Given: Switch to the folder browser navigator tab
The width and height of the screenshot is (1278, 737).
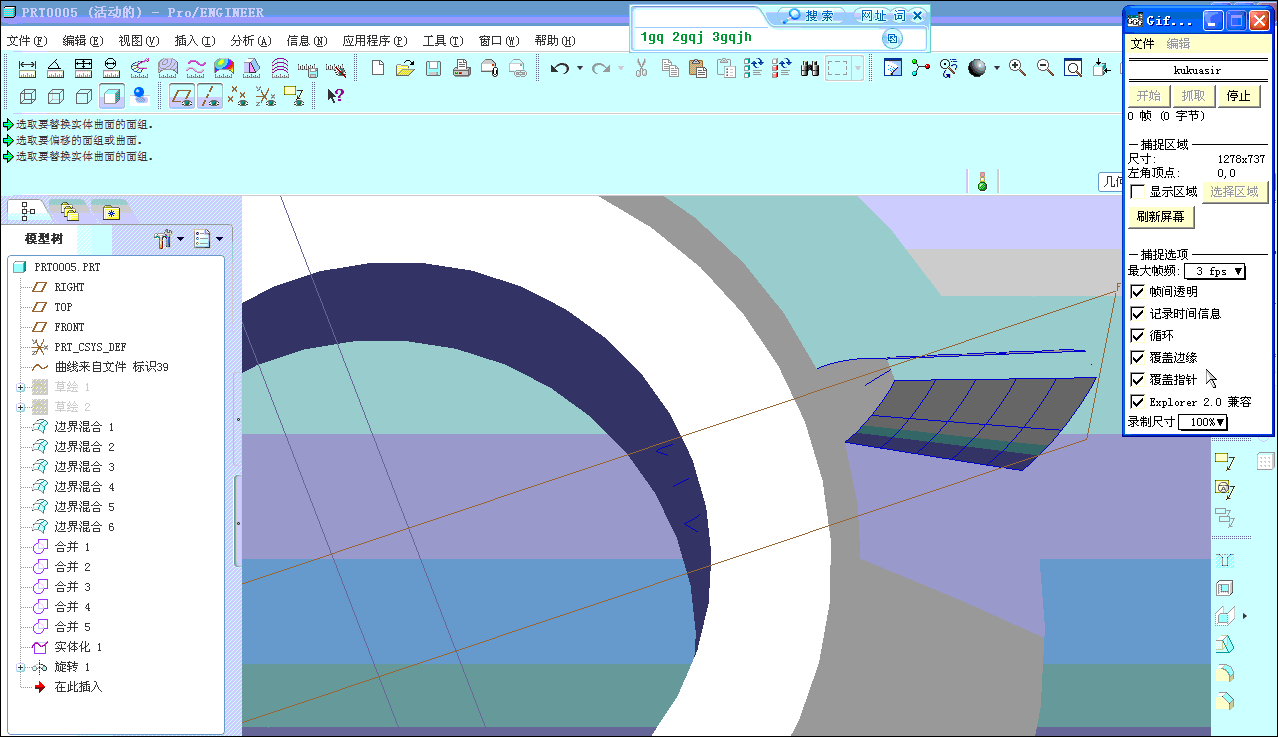Looking at the screenshot, I should click(x=69, y=211).
